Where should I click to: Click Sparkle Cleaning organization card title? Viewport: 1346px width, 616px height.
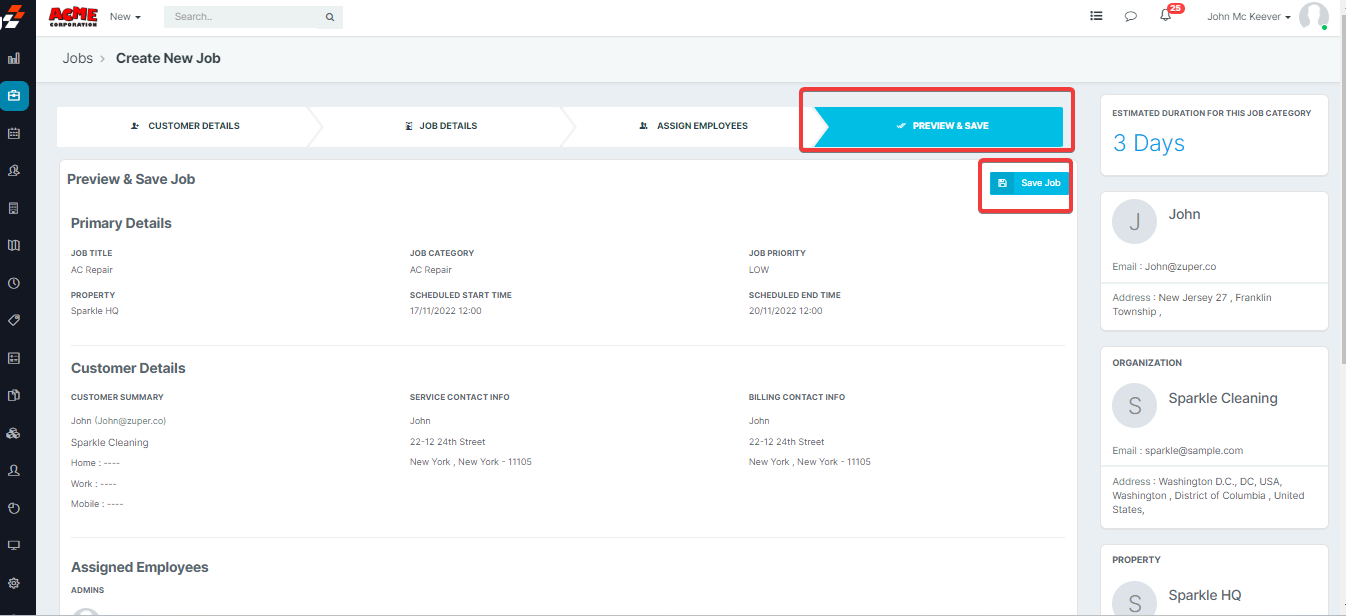pyautogui.click(x=1223, y=398)
